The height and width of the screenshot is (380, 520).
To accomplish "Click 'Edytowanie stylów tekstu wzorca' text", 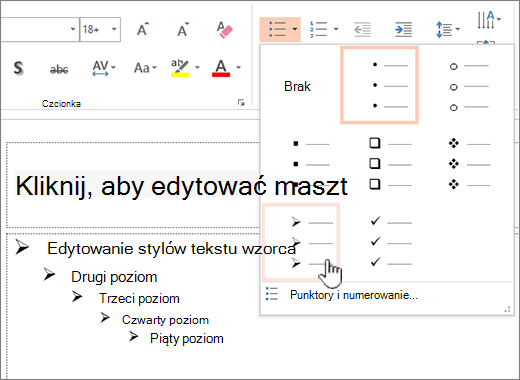I will (x=171, y=249).
